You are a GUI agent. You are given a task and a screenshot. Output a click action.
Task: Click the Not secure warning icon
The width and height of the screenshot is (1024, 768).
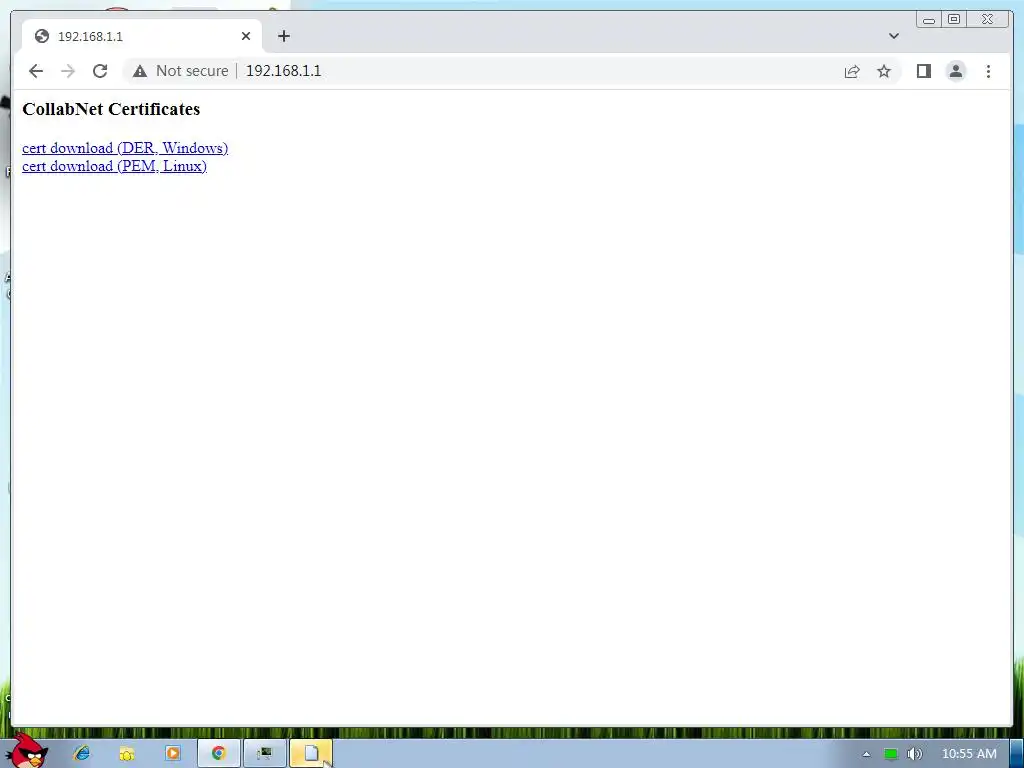[140, 71]
